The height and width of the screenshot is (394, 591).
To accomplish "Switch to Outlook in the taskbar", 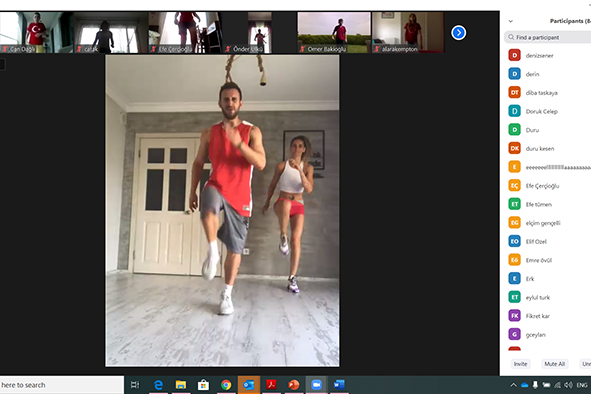I will coord(249,385).
